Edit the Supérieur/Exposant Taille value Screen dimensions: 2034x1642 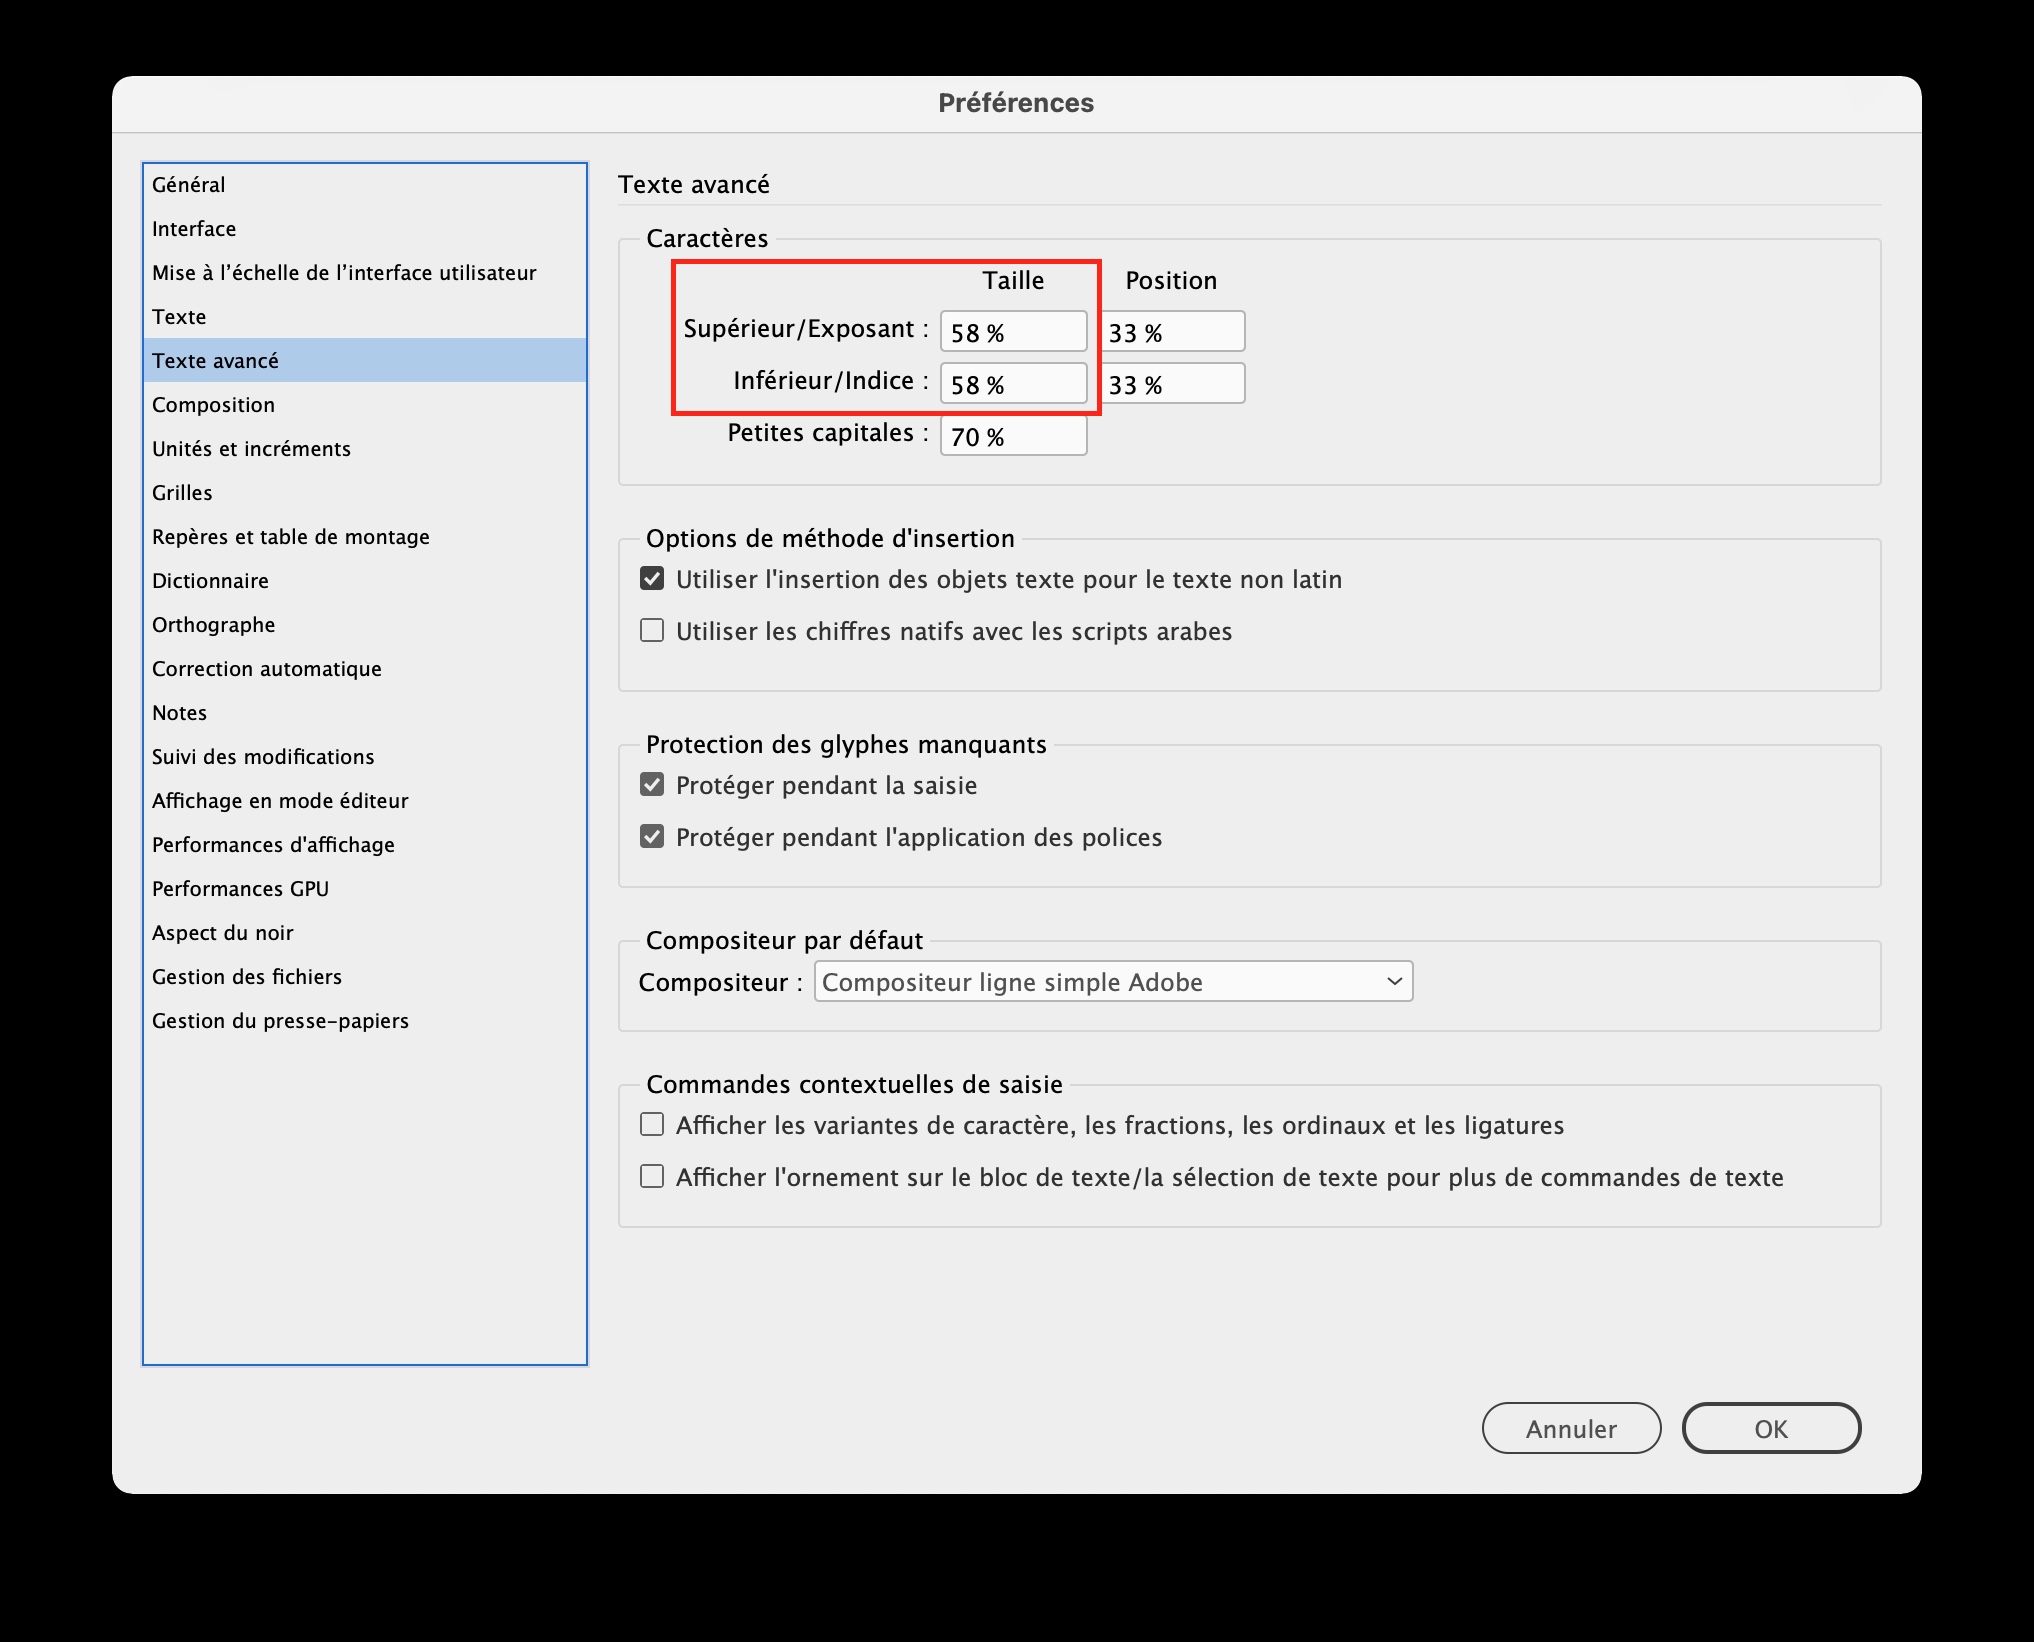1013,330
